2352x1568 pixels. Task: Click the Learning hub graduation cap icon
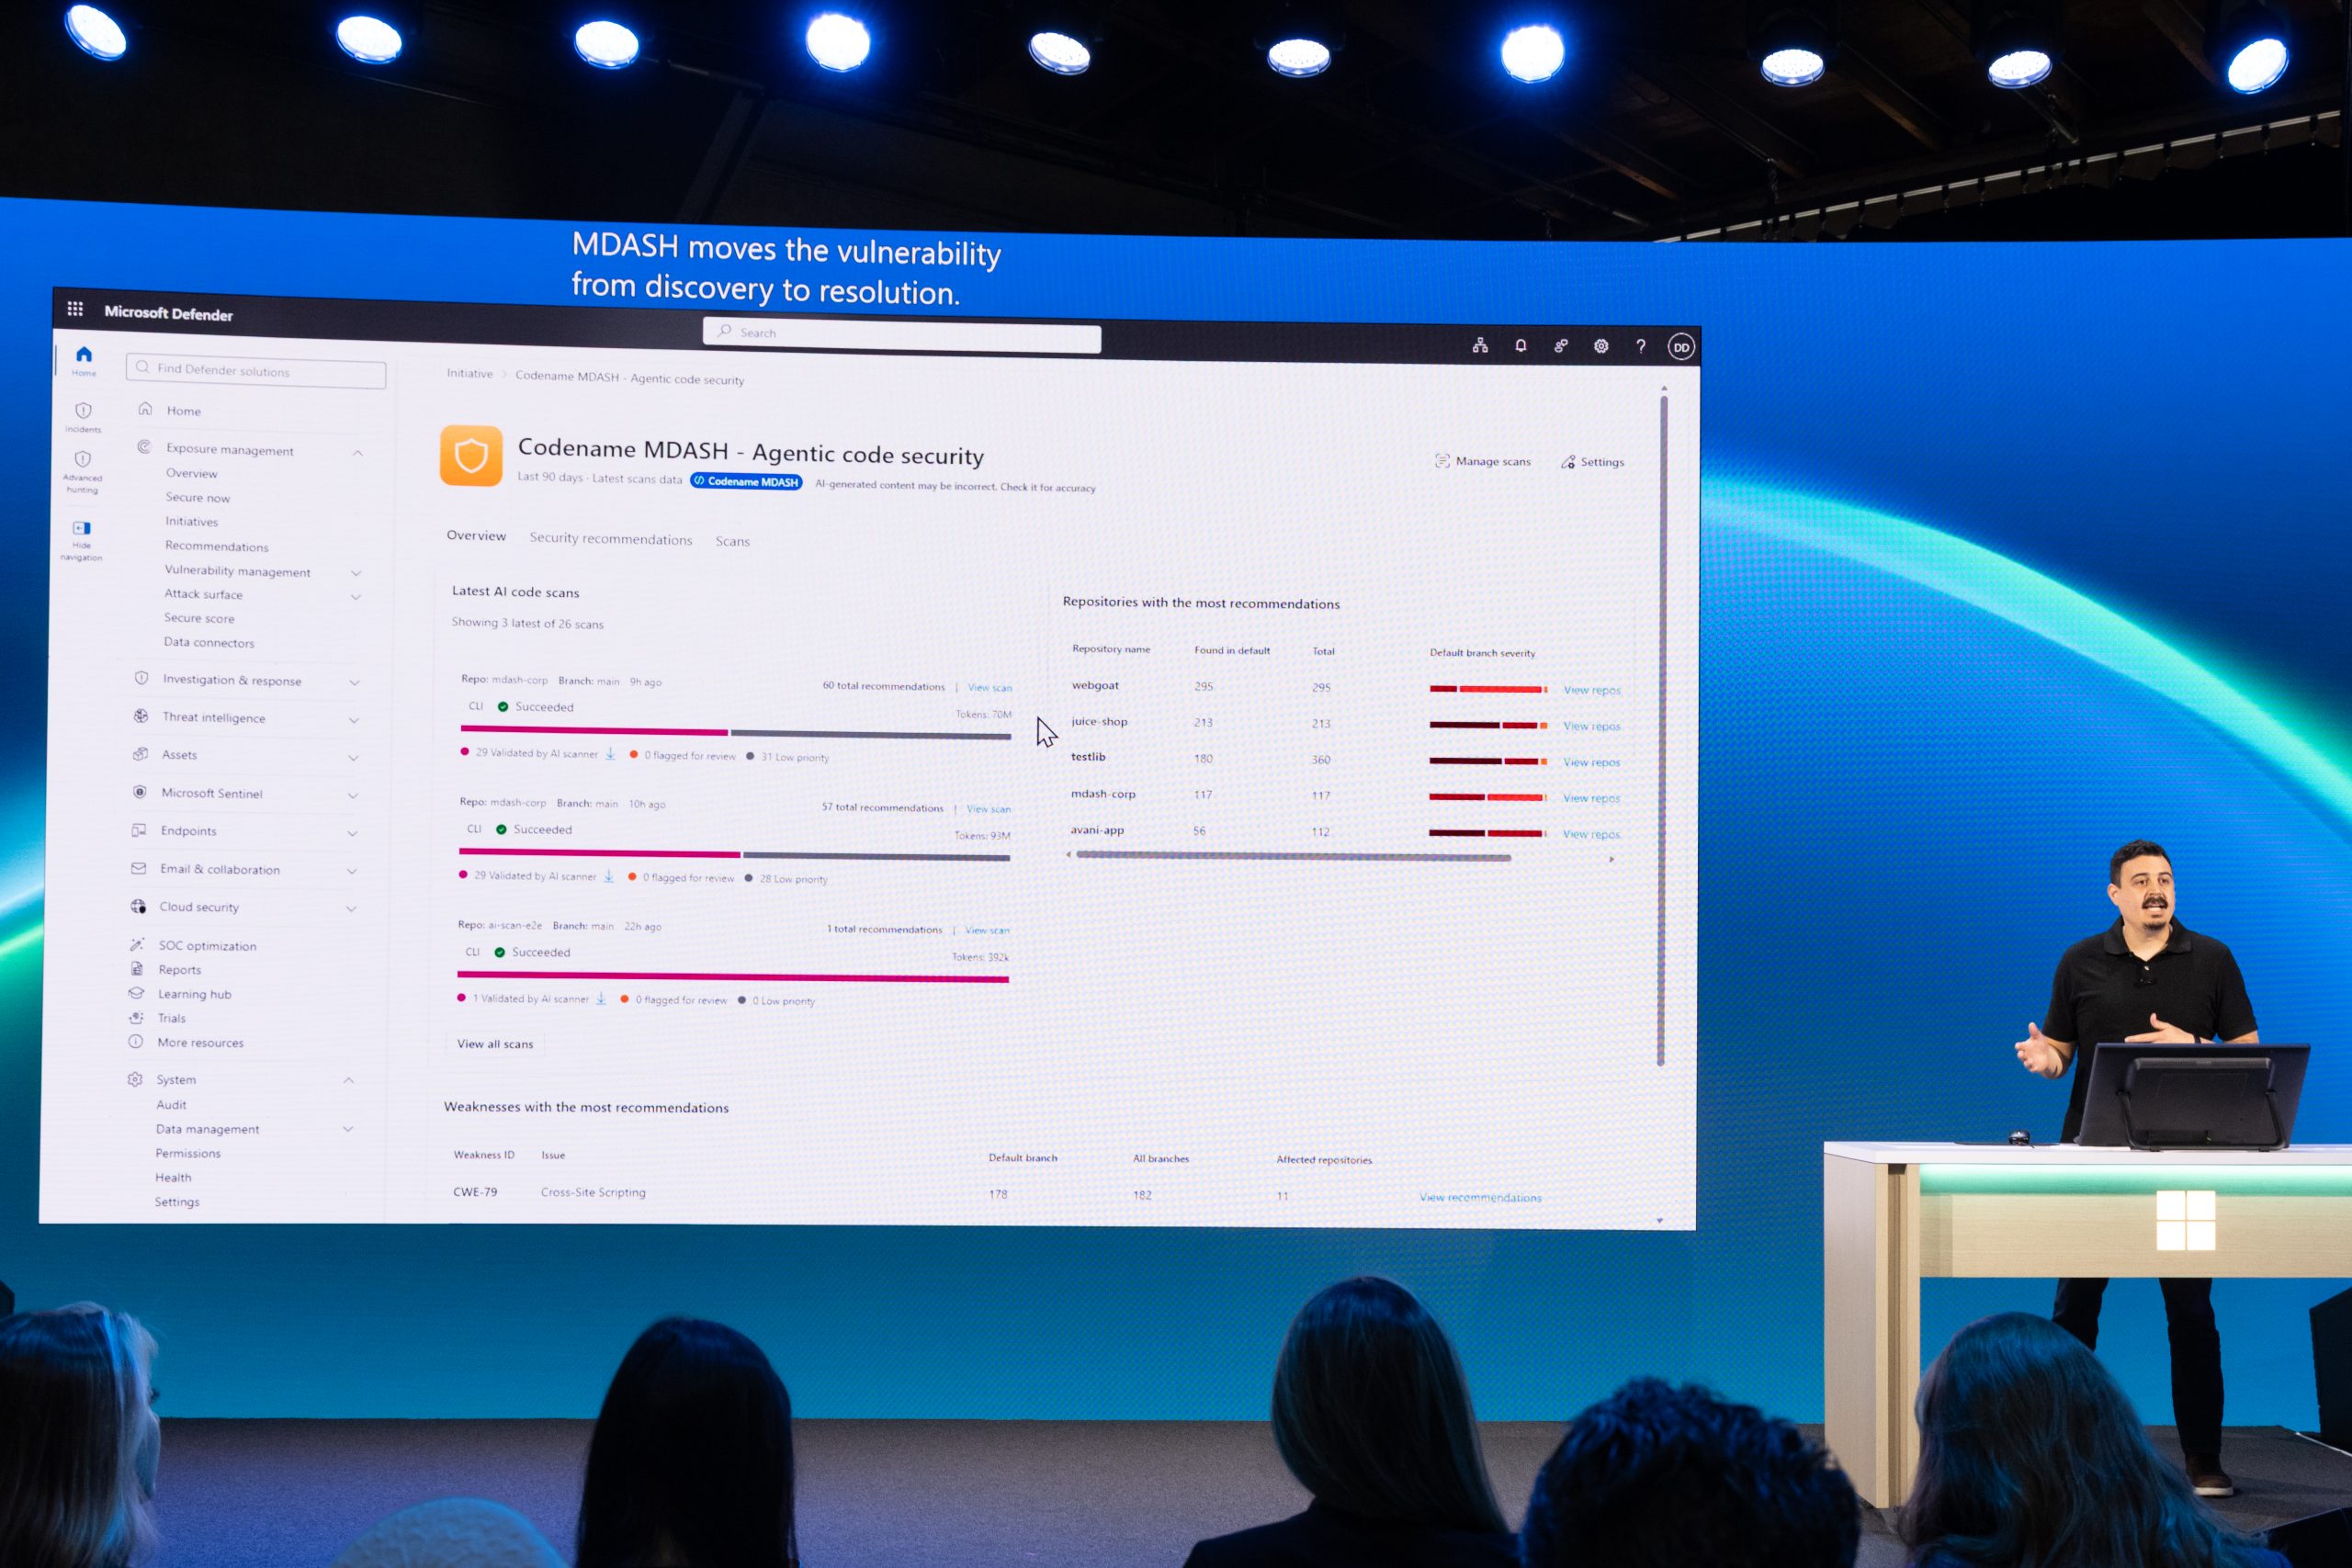click(x=136, y=993)
